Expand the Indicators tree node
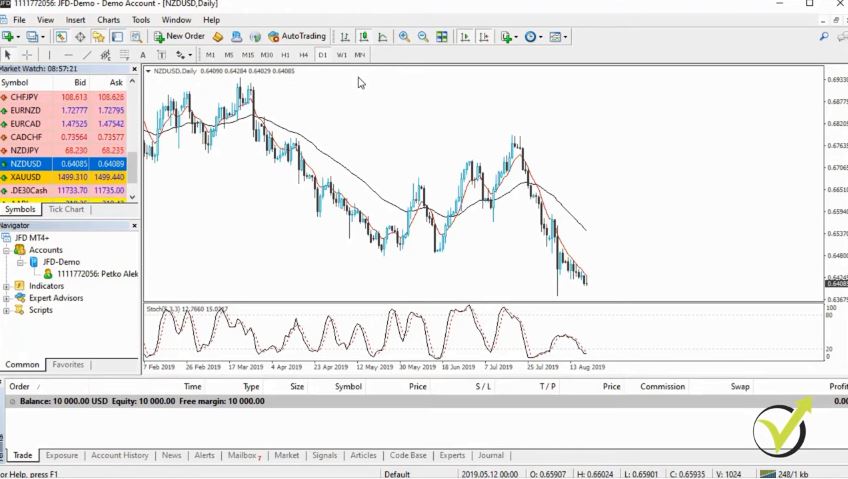This screenshot has height=479, width=848. [x=6, y=286]
